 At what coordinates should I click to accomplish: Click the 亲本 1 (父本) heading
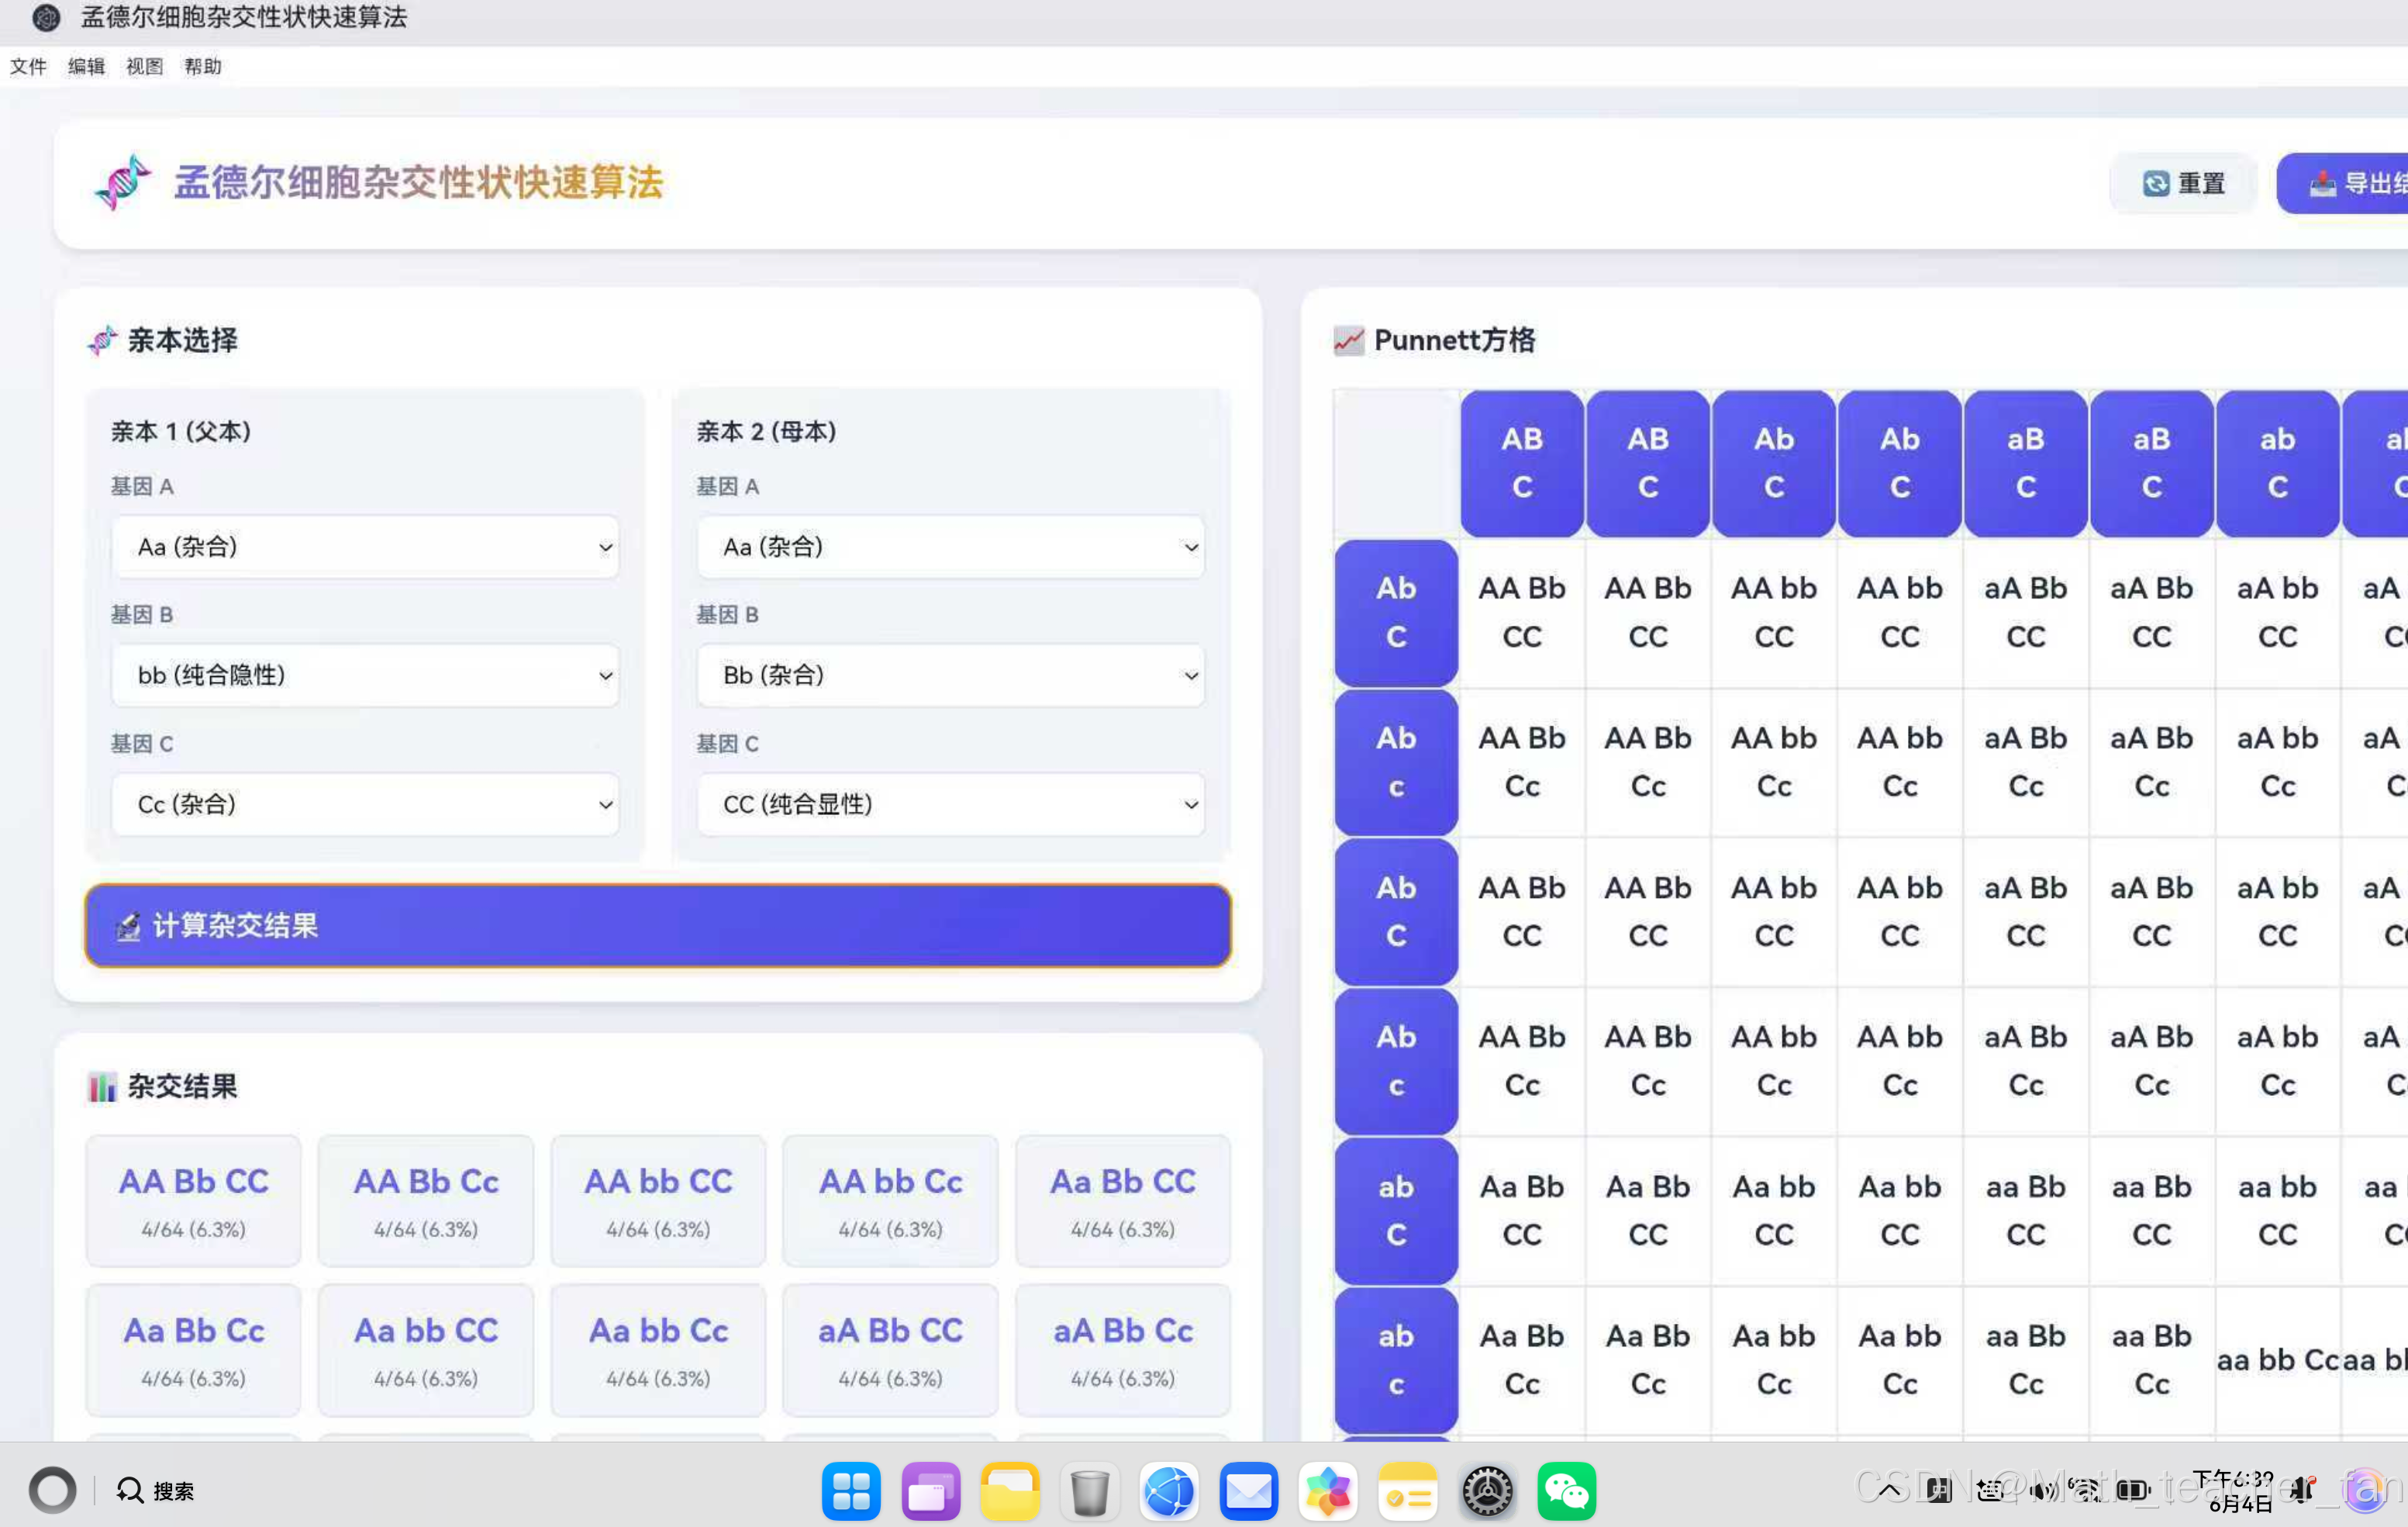pos(181,432)
